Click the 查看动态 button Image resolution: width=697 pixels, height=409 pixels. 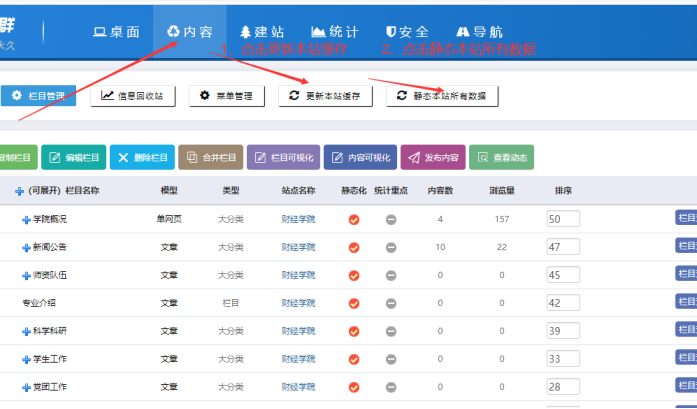point(501,157)
